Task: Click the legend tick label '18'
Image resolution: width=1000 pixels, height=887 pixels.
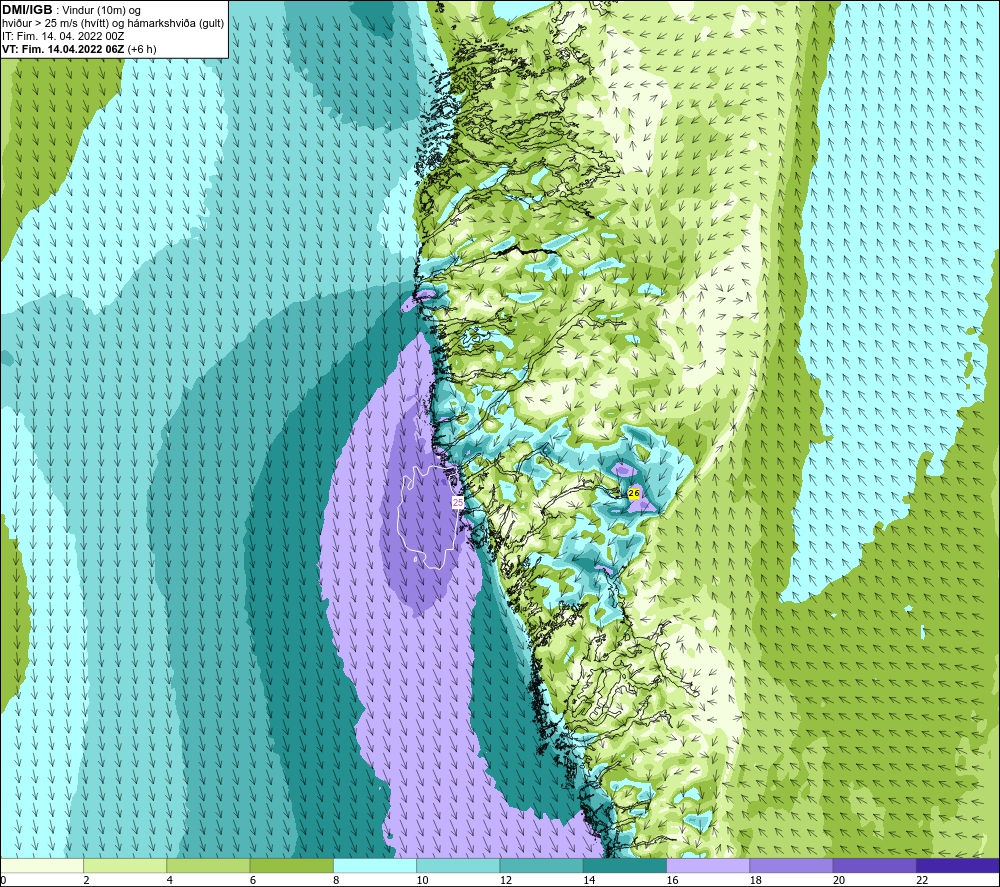Action: [x=756, y=880]
